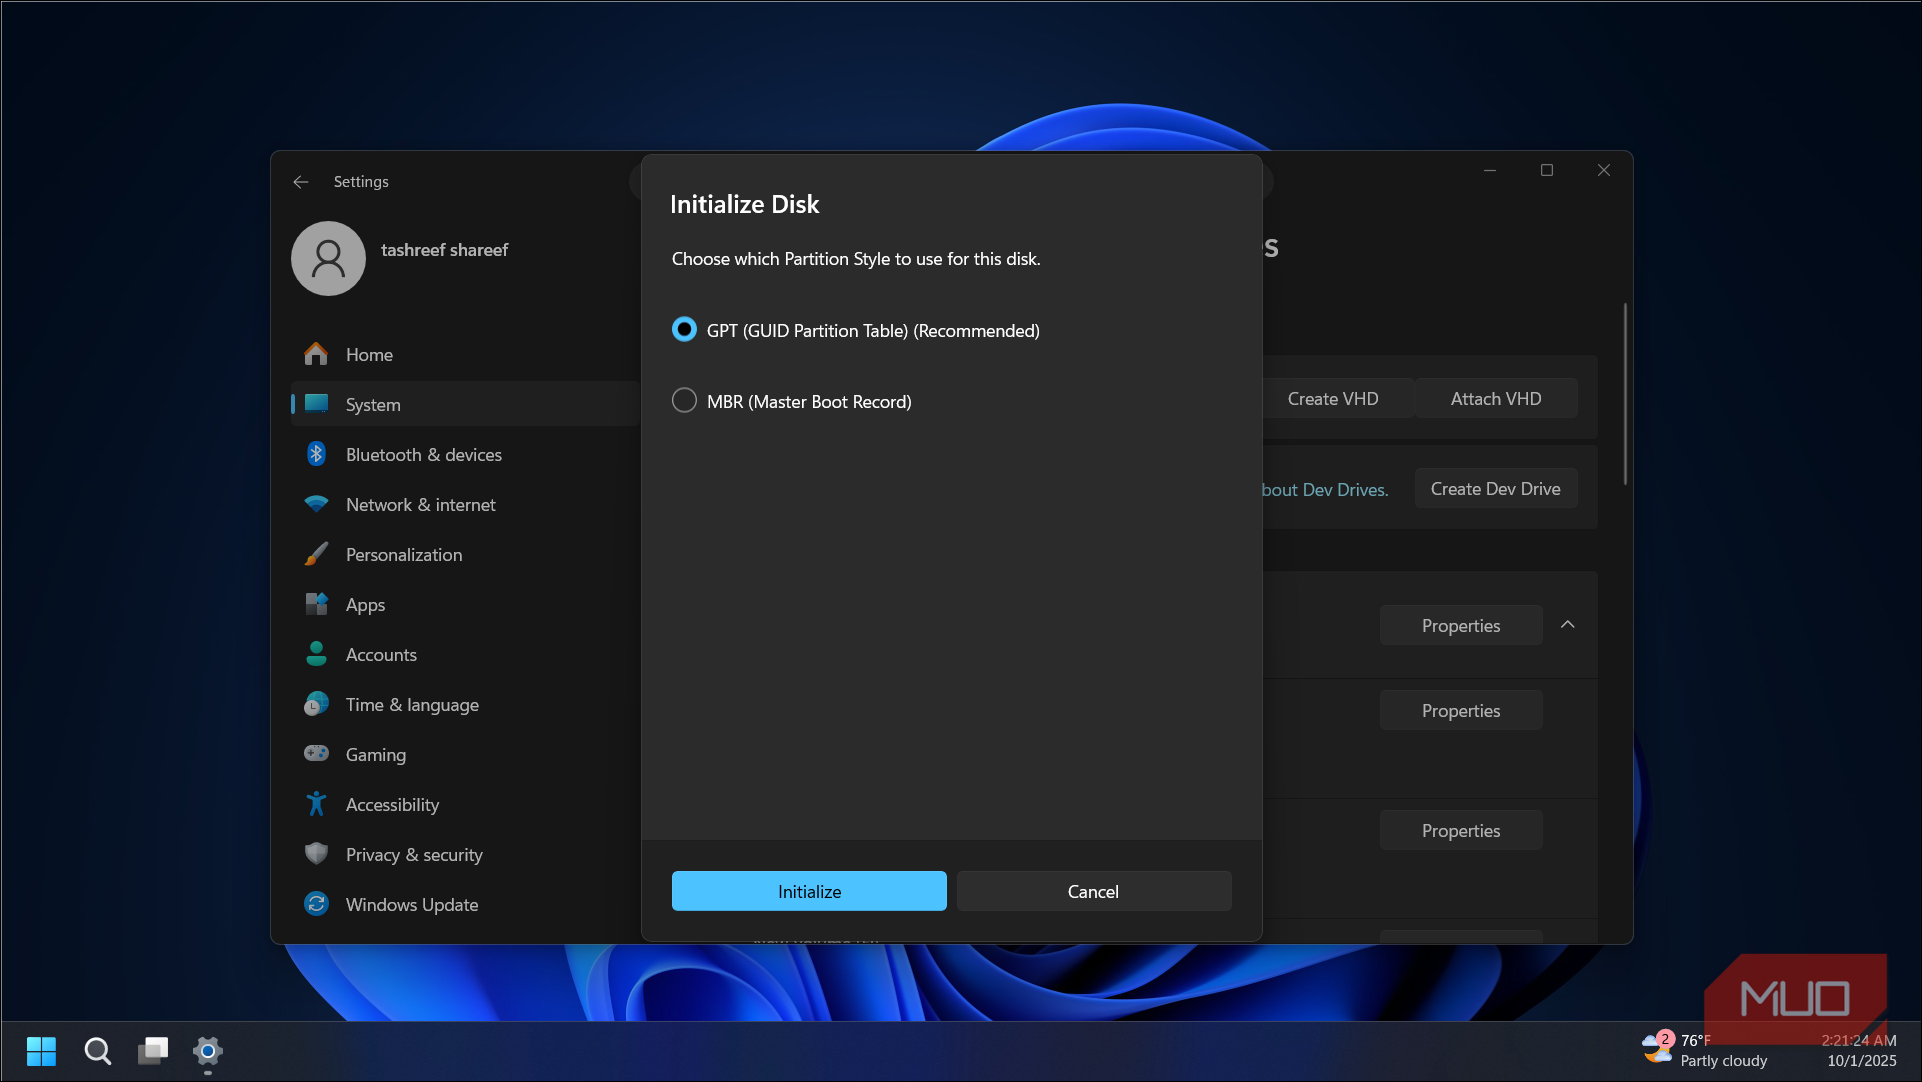Click the Initialize button

(x=809, y=891)
